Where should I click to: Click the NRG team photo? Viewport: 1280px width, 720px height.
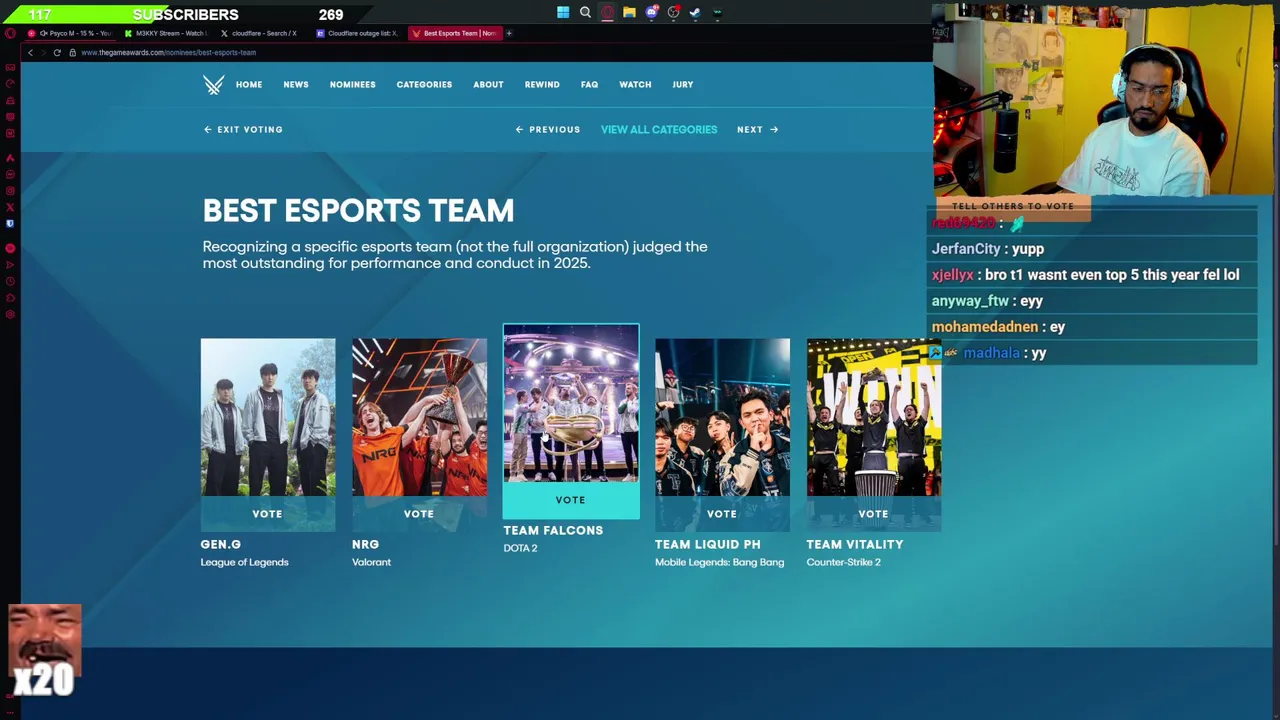tap(419, 417)
